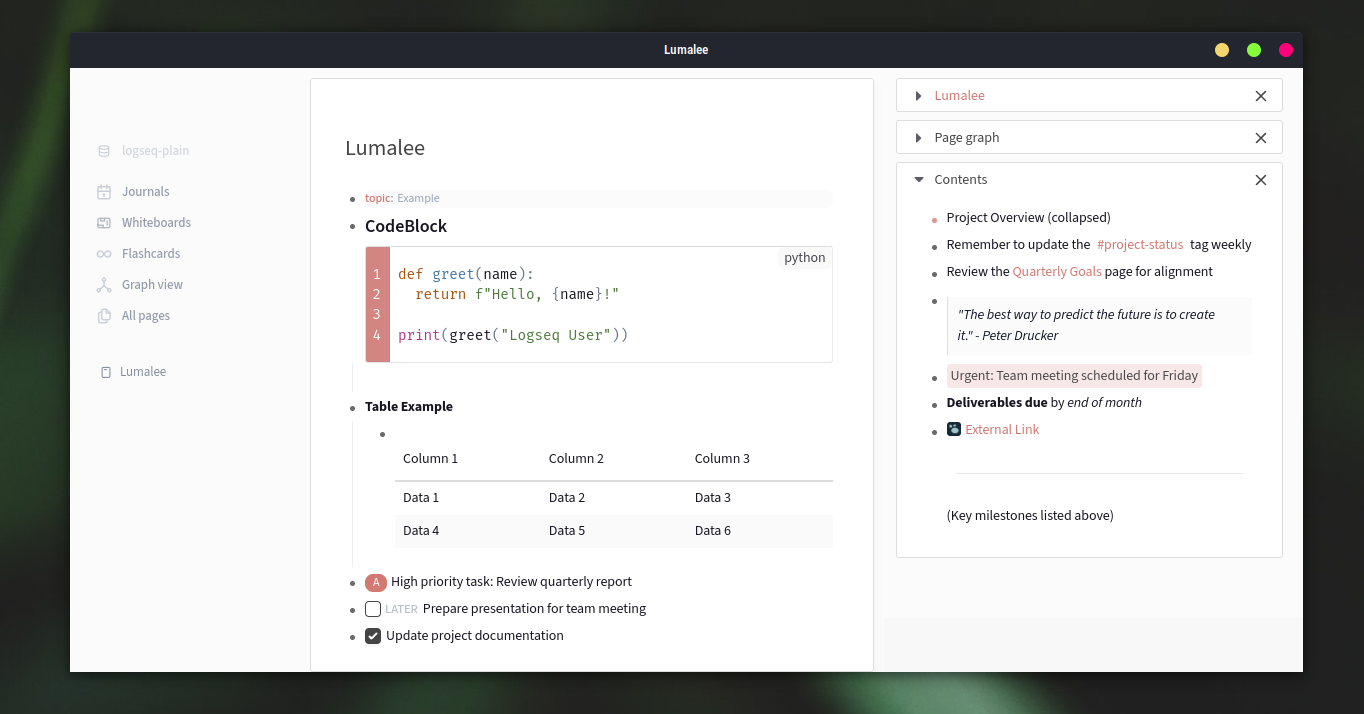Click the External Link favicon icon
The image size is (1364, 714).
[x=954, y=430]
